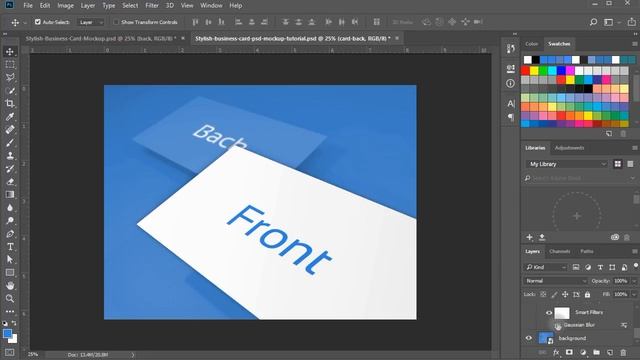
Task: Select the Blur tool
Action: point(10,208)
